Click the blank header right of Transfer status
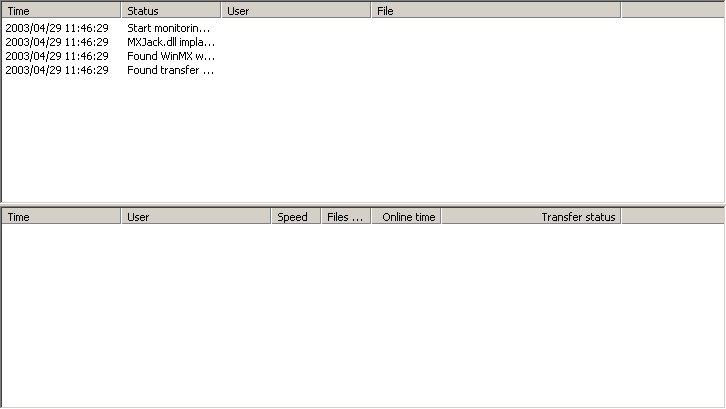Viewport: 726px width, 409px height. 672,216
